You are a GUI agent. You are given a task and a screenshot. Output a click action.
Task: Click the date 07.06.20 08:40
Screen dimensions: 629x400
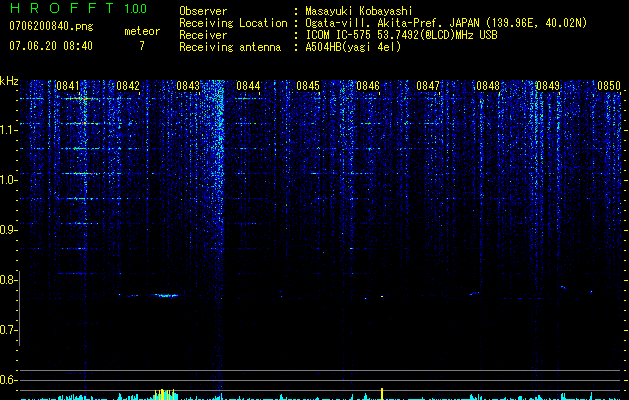[51, 46]
